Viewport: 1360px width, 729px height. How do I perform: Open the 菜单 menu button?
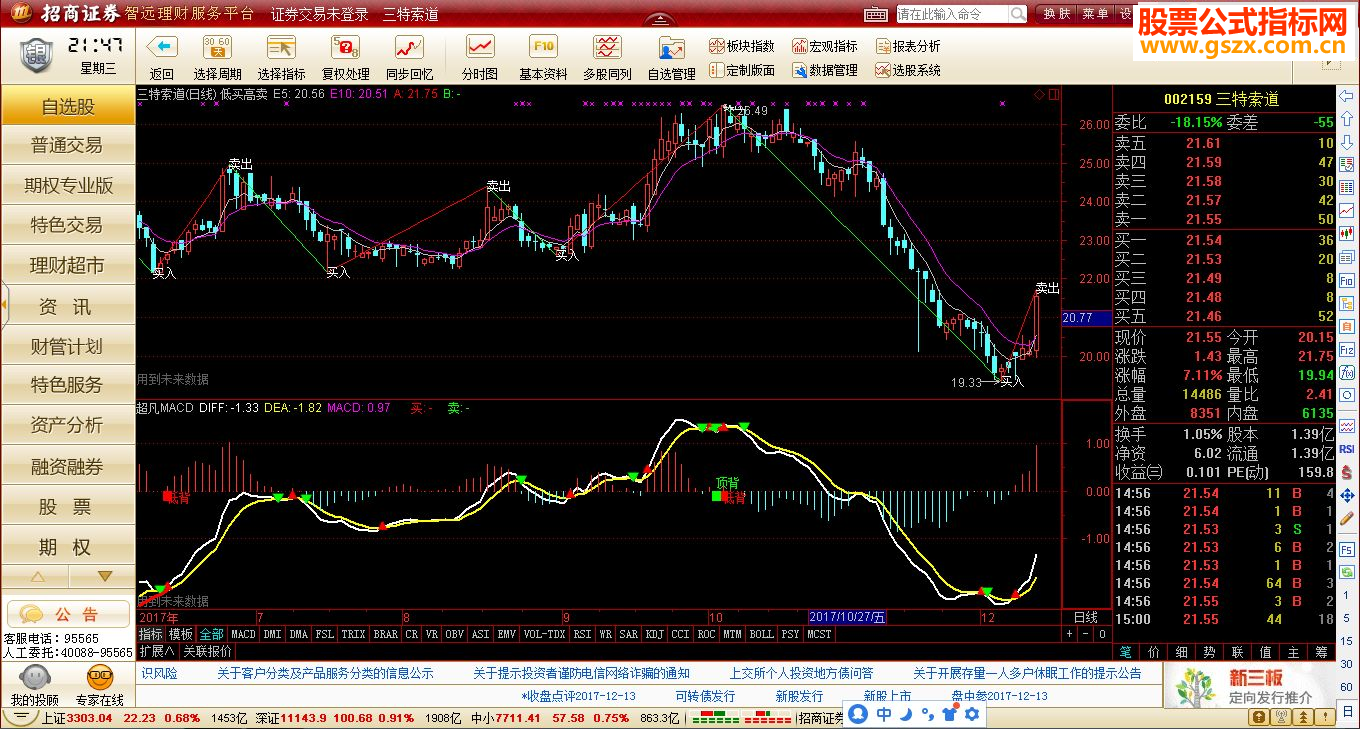(1094, 14)
